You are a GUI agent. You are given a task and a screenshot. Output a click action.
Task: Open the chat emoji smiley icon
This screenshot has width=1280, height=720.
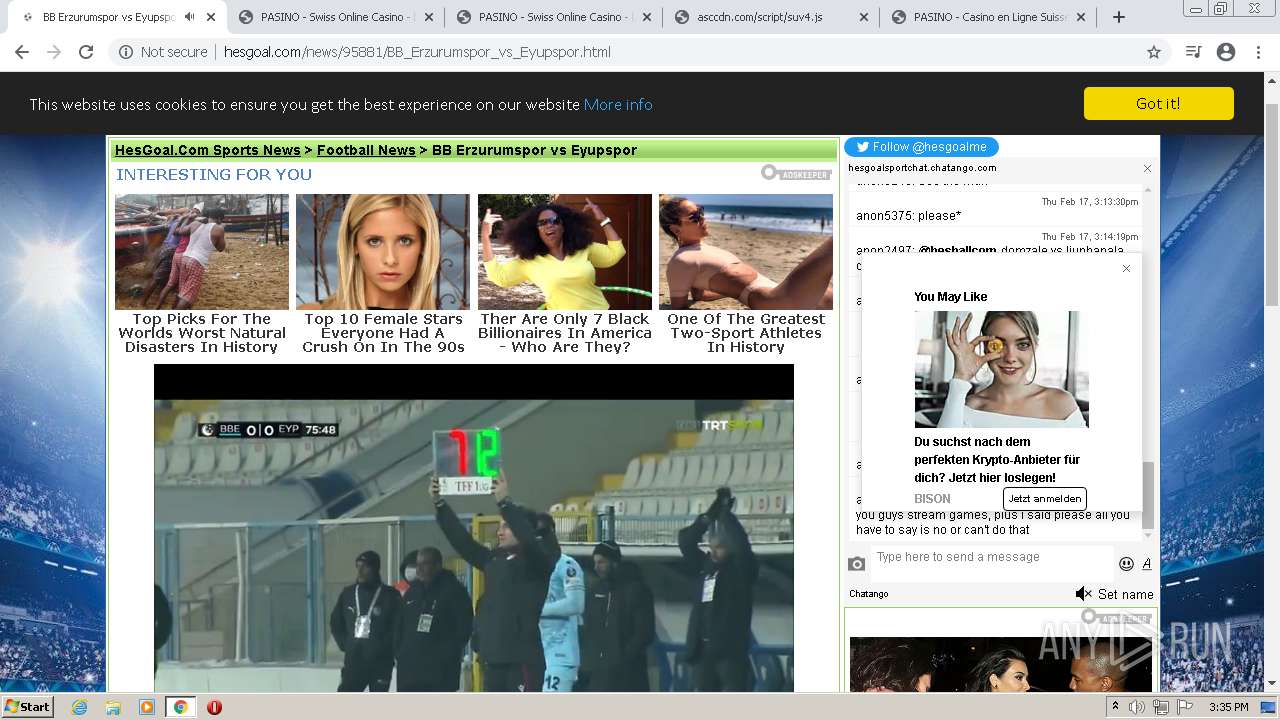point(1126,564)
